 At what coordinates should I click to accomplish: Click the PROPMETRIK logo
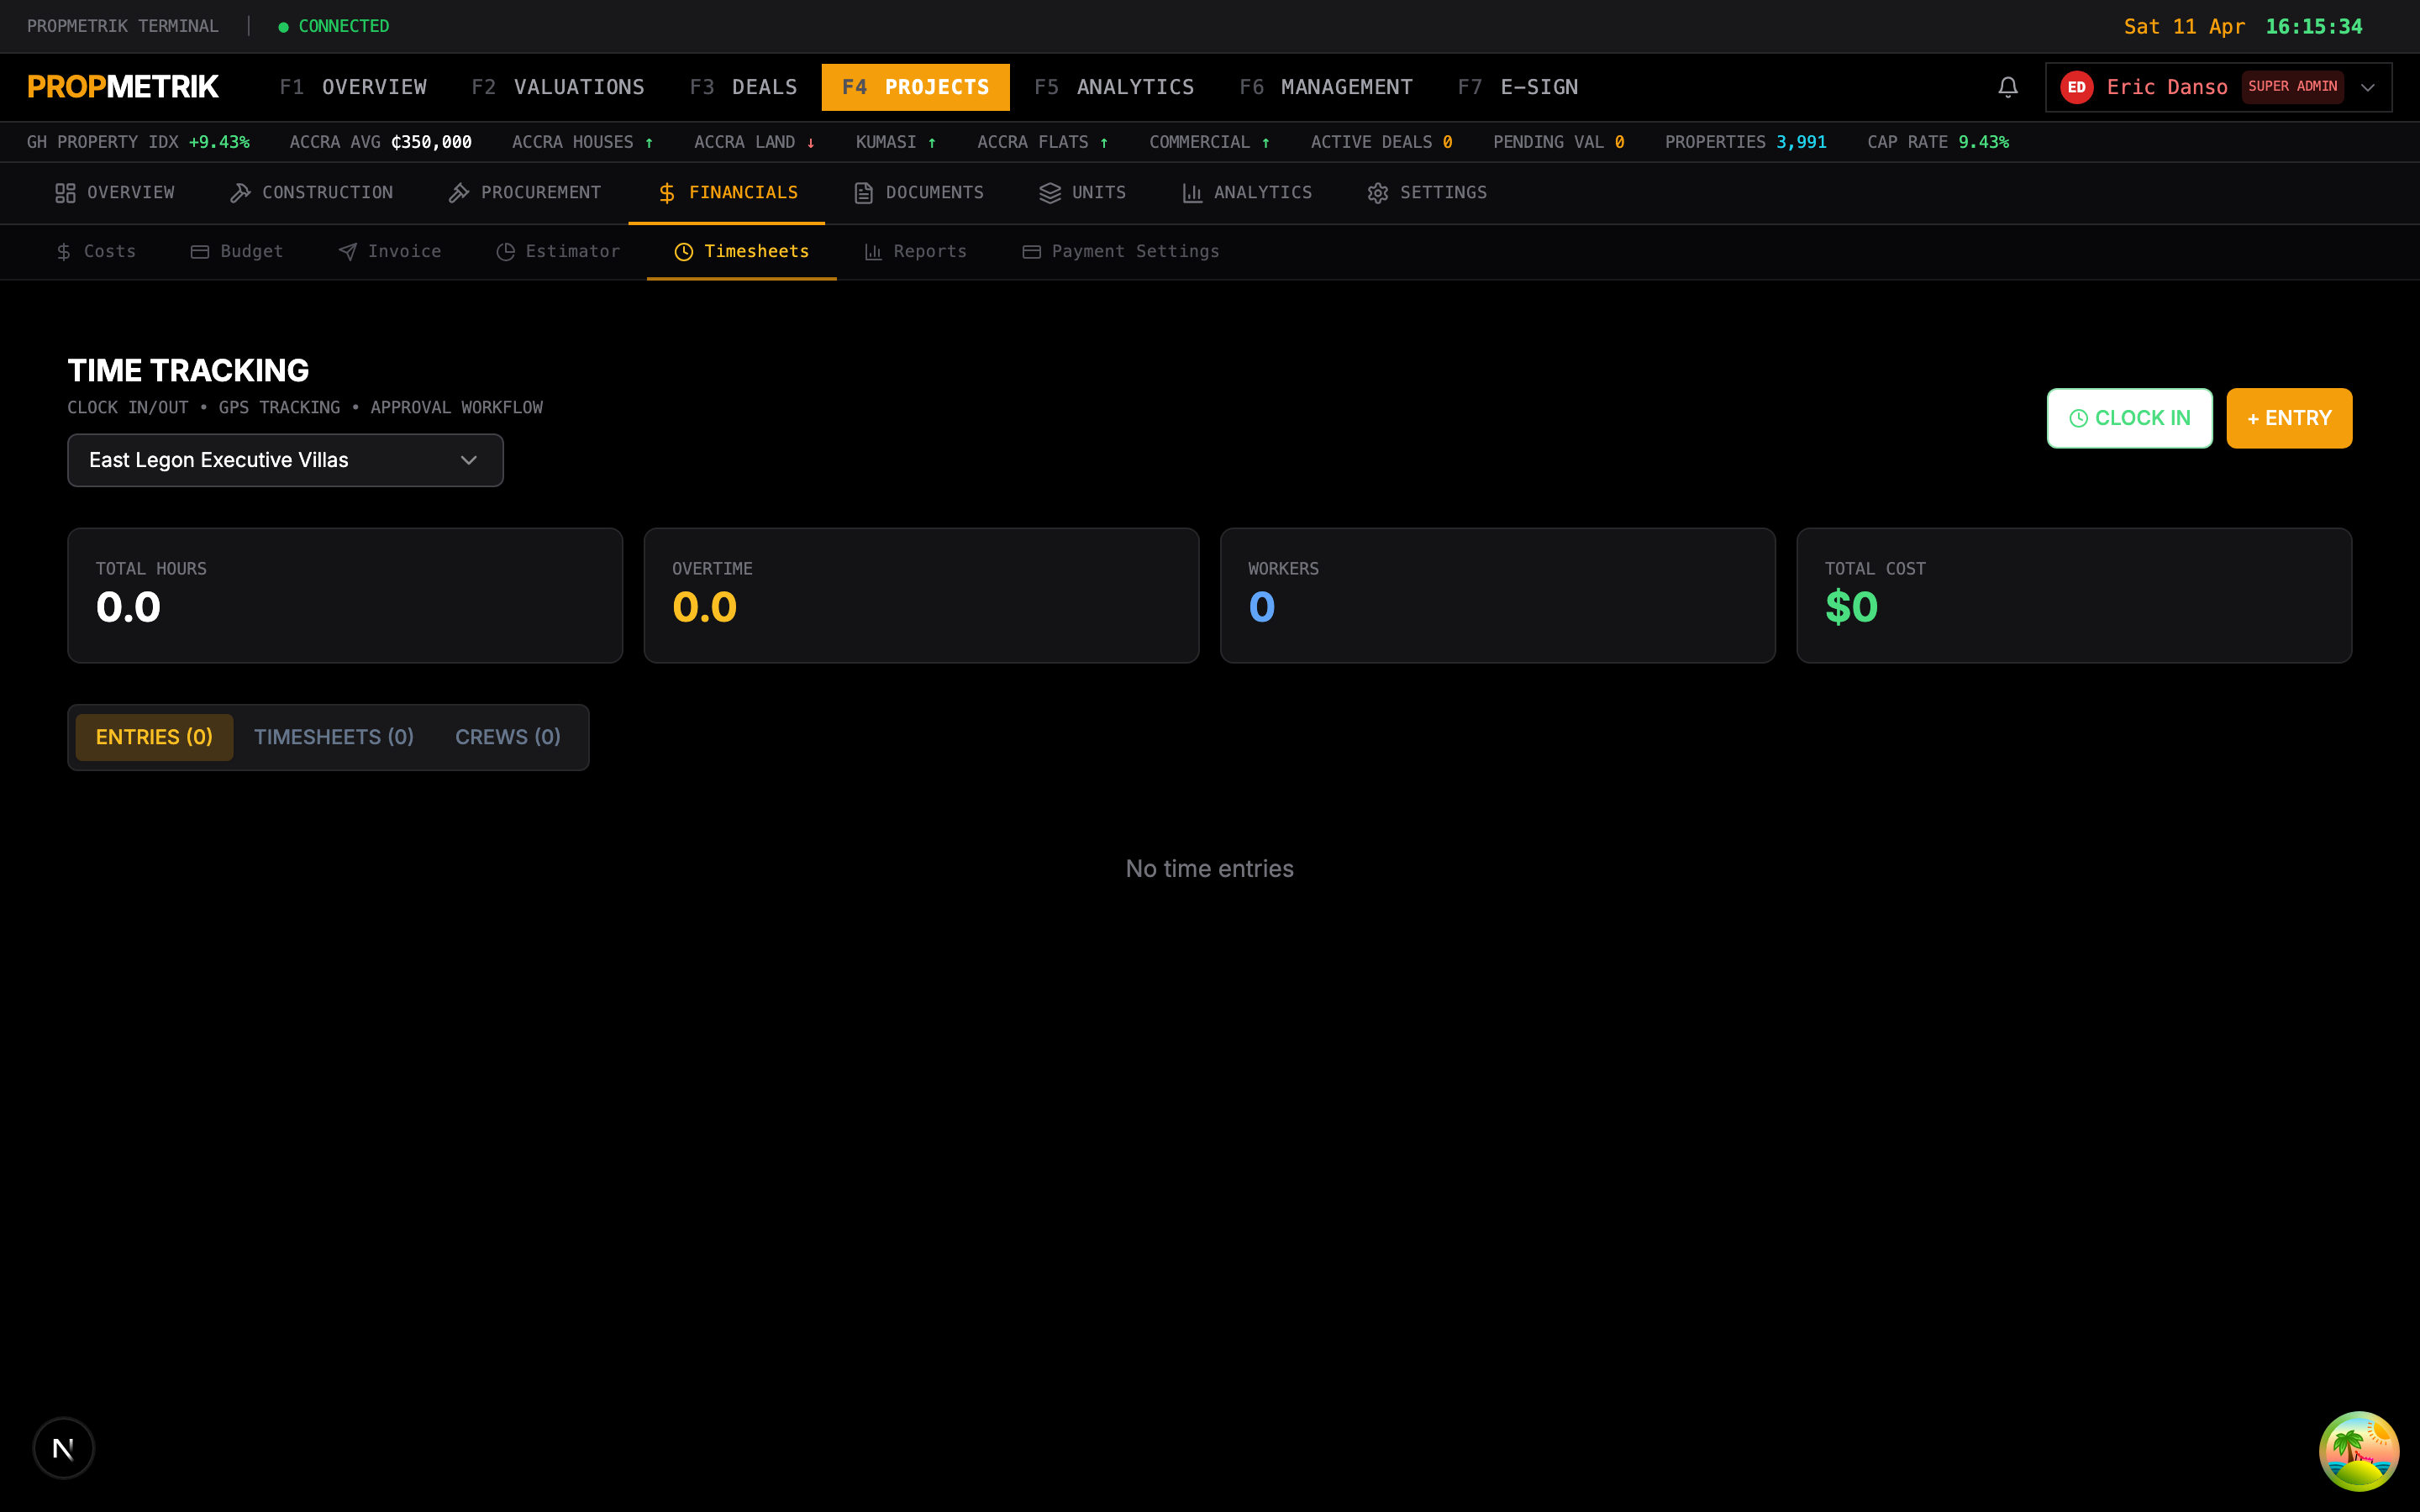point(123,87)
